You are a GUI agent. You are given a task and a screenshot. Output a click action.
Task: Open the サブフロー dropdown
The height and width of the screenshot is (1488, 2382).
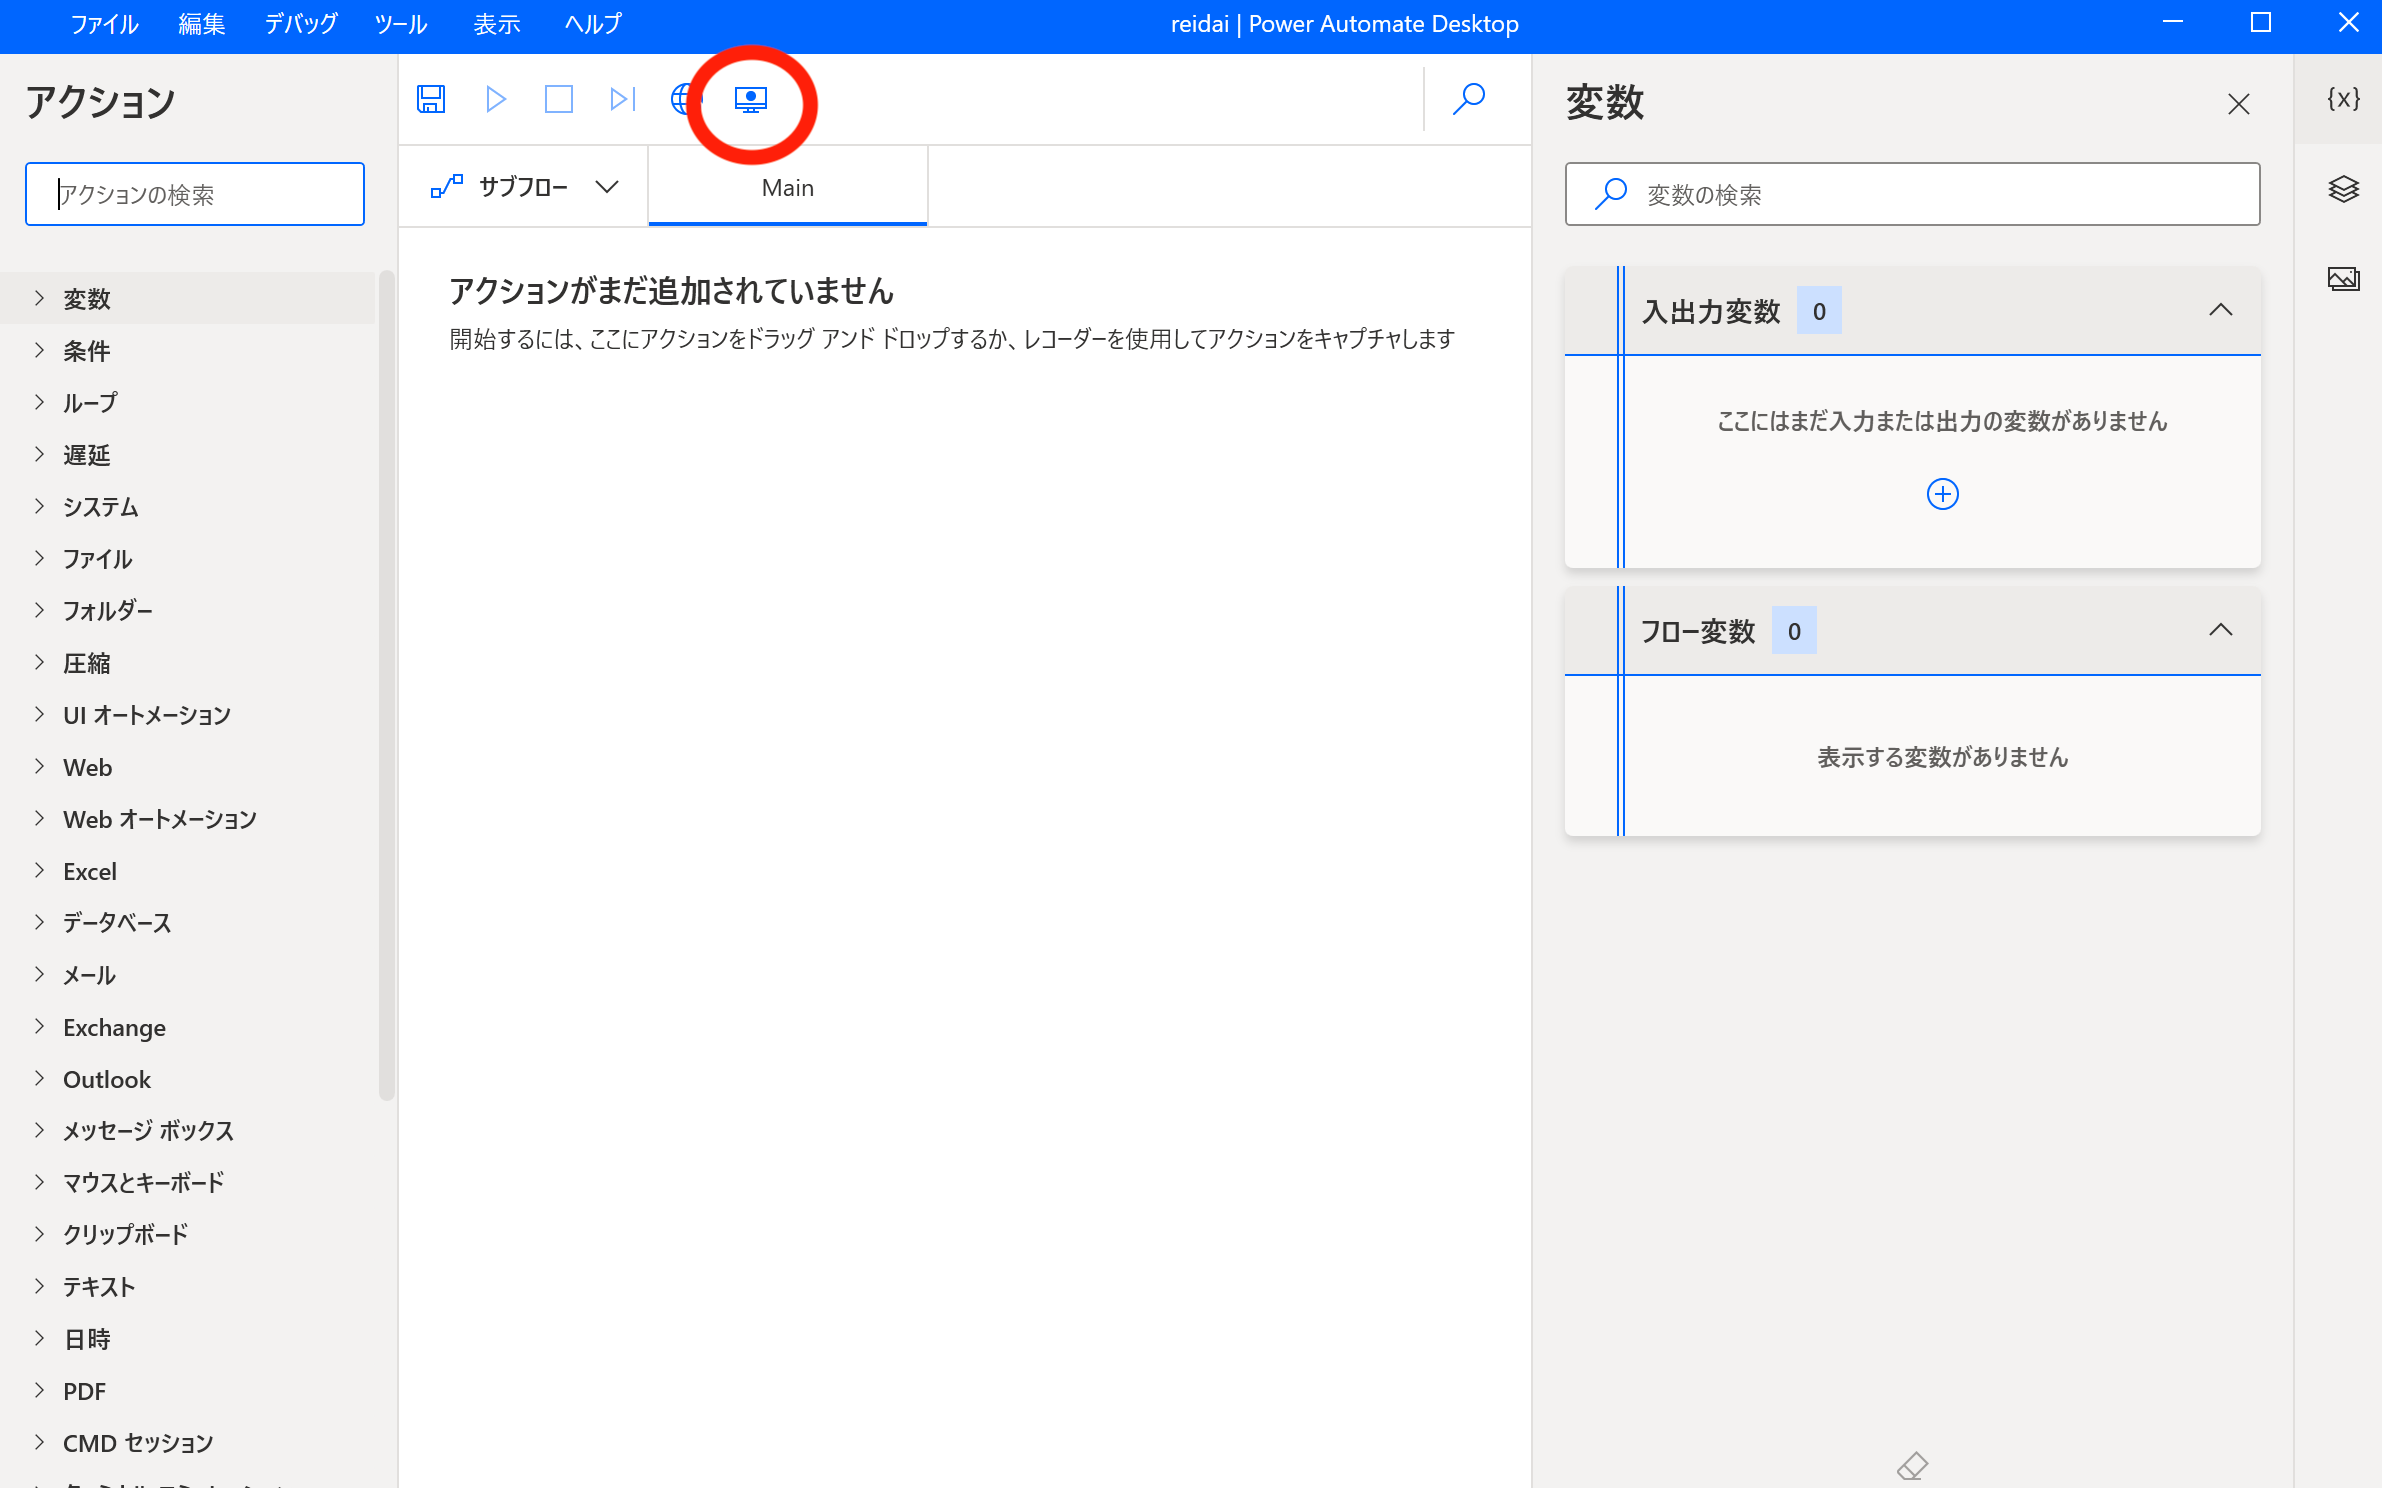606,187
